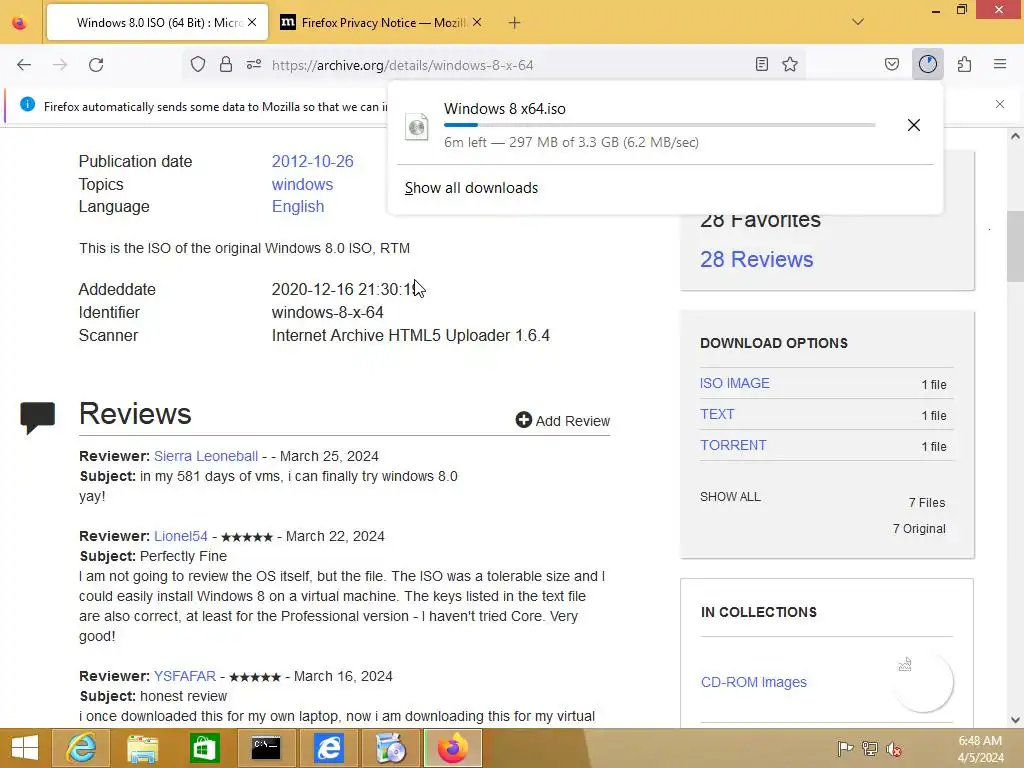Reload the current page
This screenshot has width=1024, height=768.
click(x=96, y=65)
